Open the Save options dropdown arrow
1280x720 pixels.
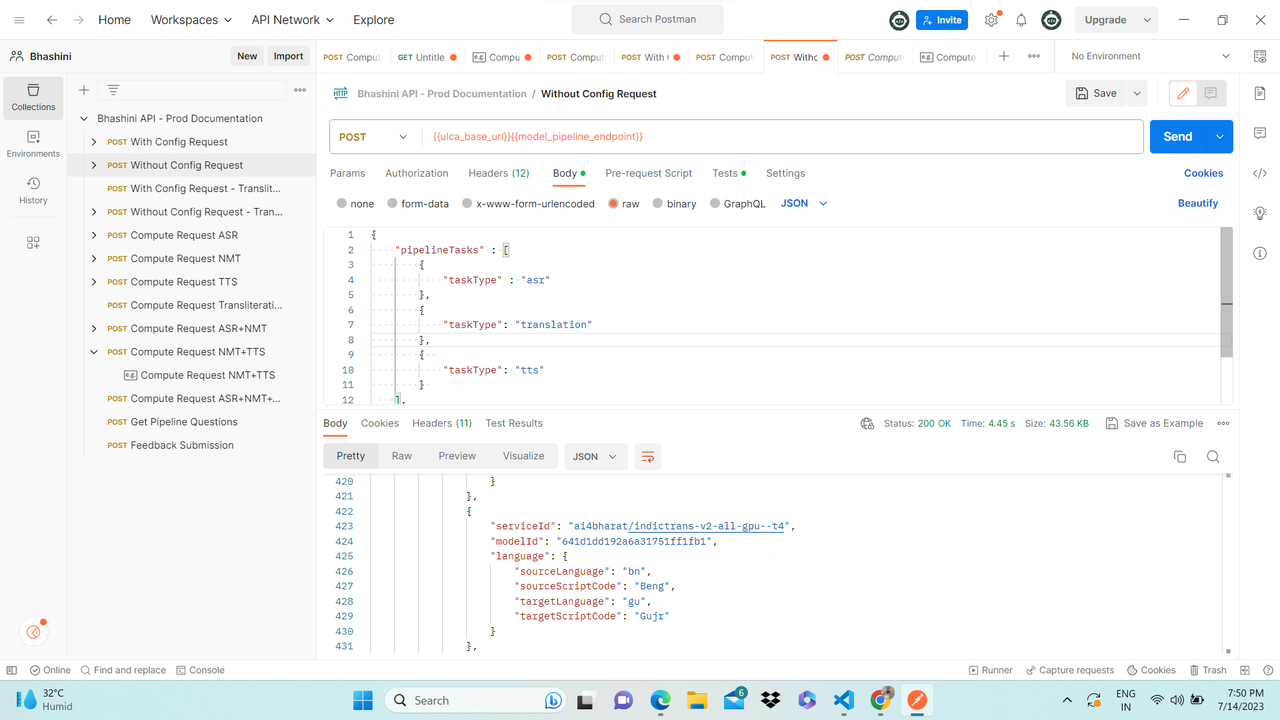pos(1137,93)
